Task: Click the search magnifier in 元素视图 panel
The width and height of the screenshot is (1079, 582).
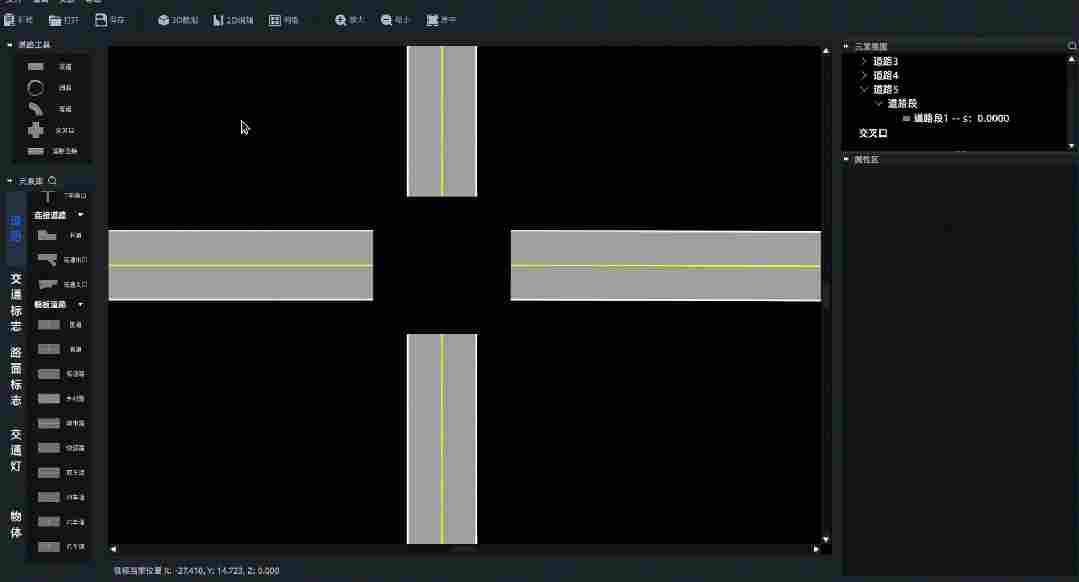Action: click(1070, 45)
